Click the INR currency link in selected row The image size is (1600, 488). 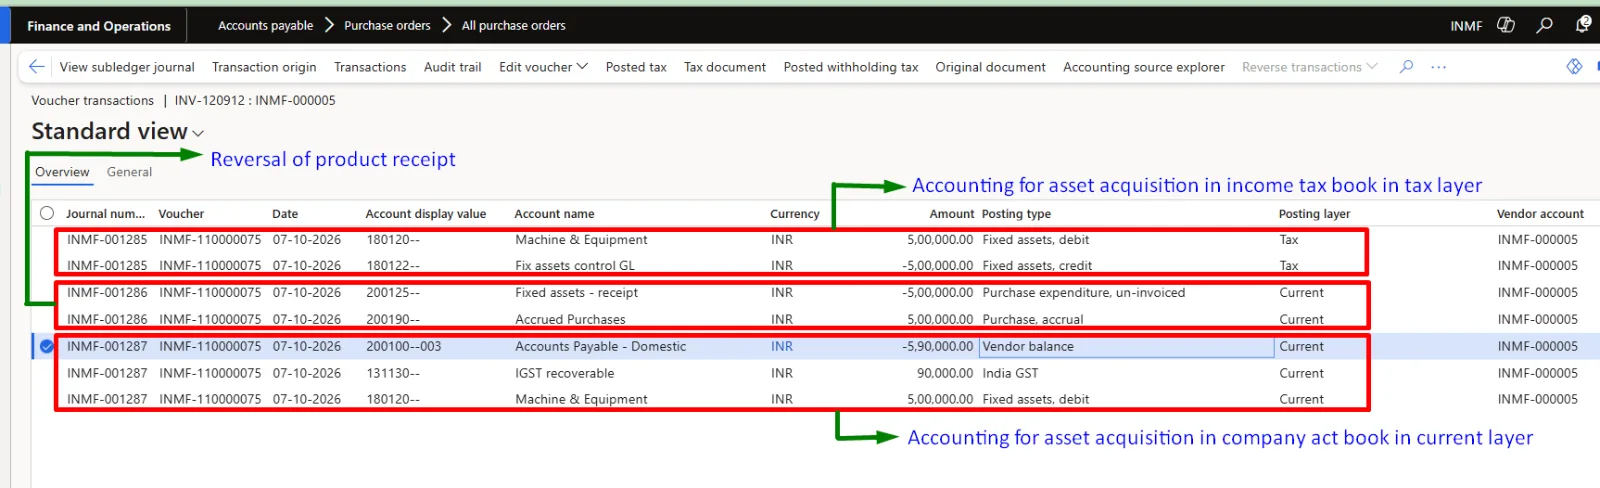pos(782,346)
